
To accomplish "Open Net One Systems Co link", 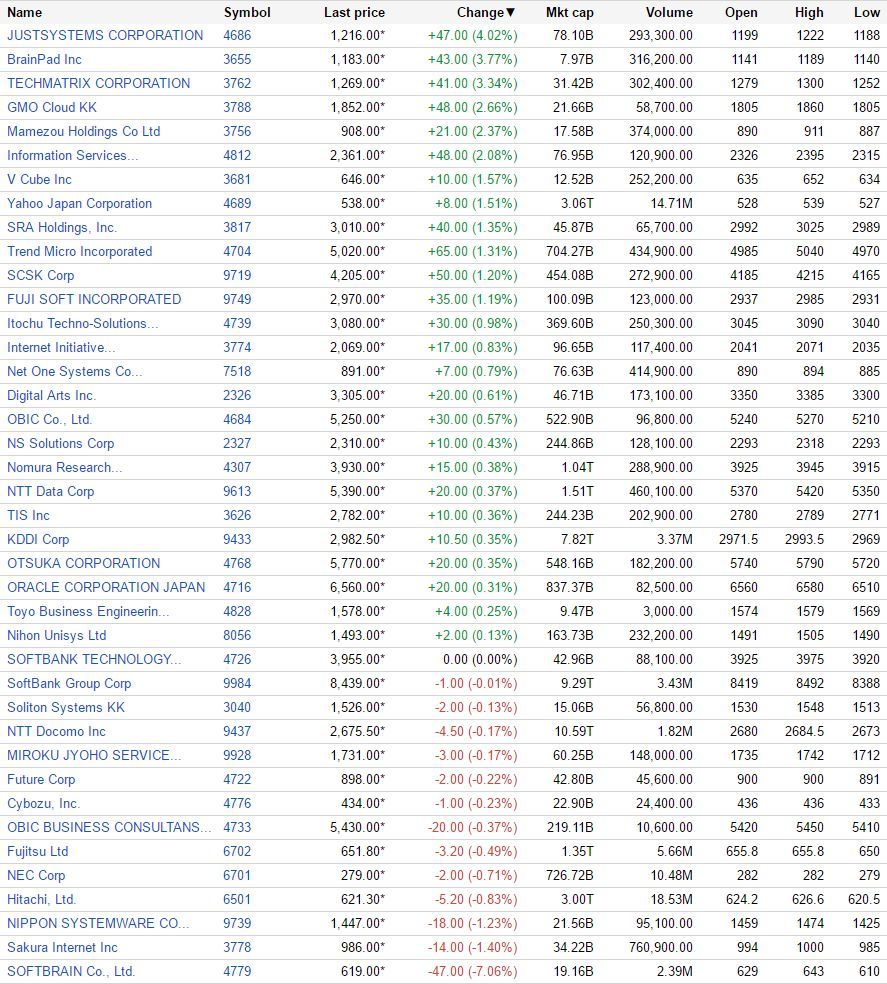I will pos(75,371).
